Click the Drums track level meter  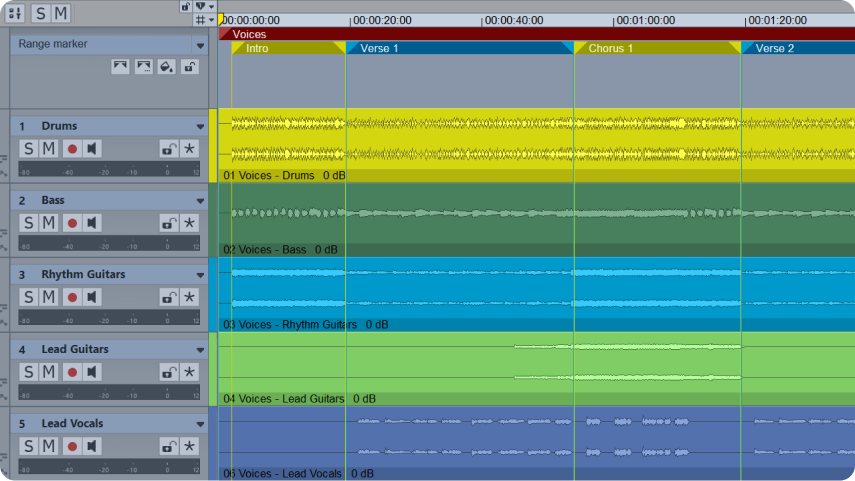109,169
